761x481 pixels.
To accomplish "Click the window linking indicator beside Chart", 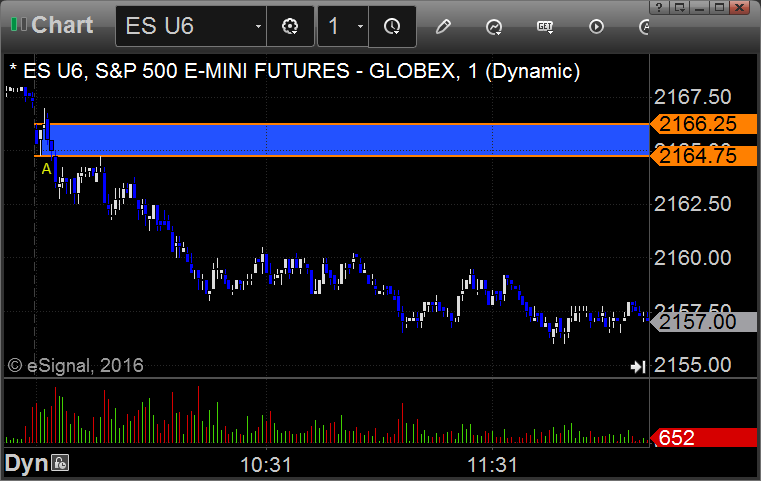I will coord(18,24).
